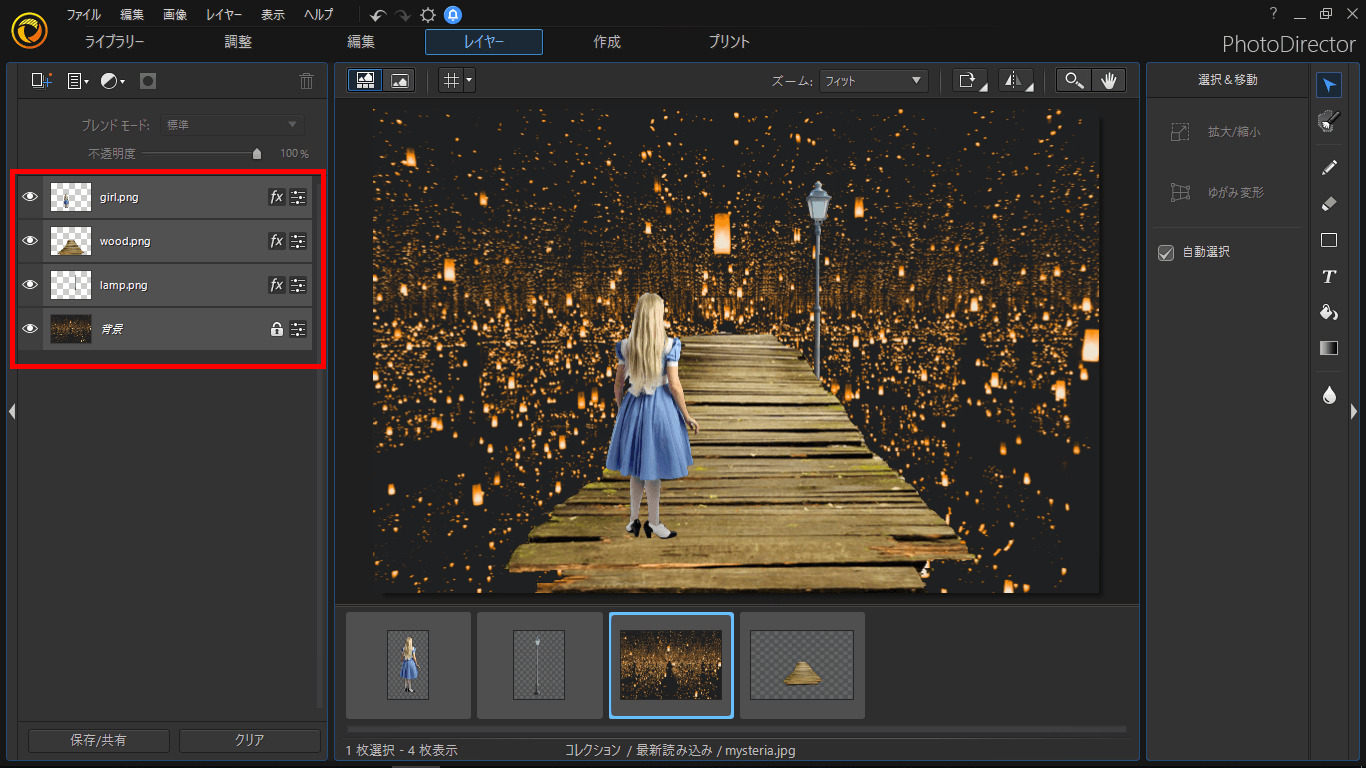Image resolution: width=1366 pixels, height=768 pixels.
Task: Open the ズーム フィット dropdown
Action: click(x=872, y=81)
